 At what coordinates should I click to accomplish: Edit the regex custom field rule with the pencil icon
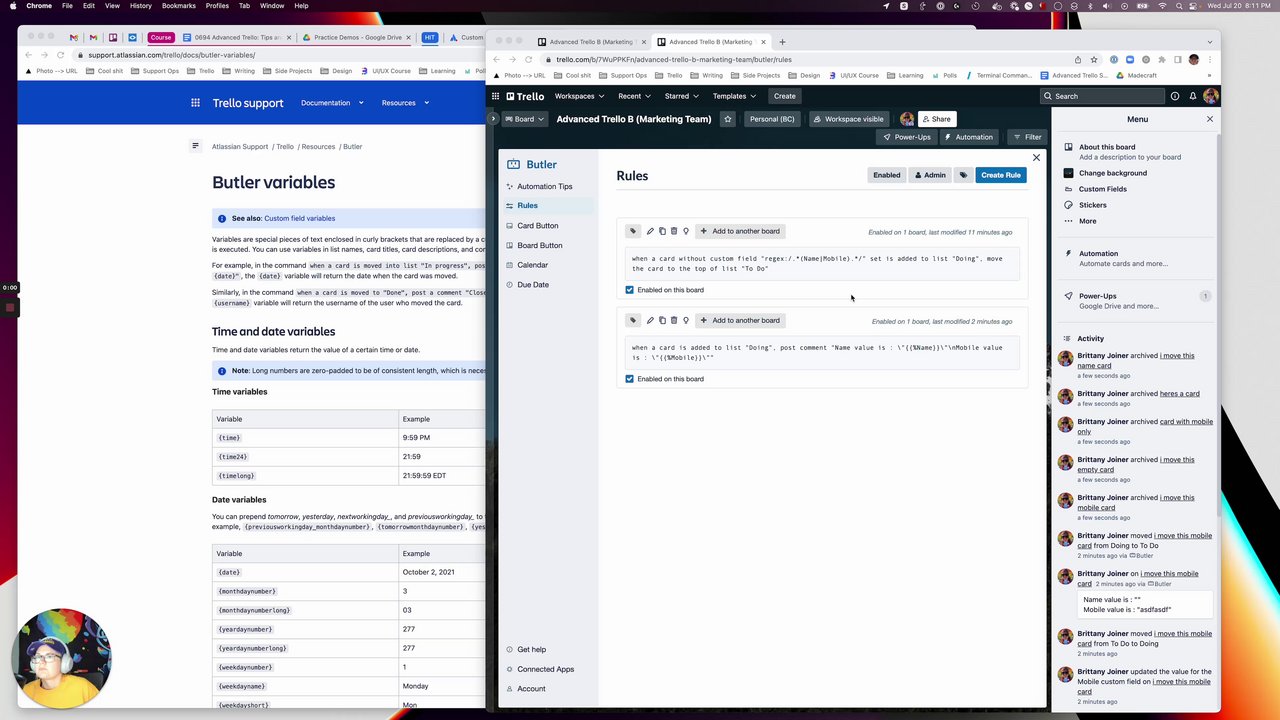(650, 231)
